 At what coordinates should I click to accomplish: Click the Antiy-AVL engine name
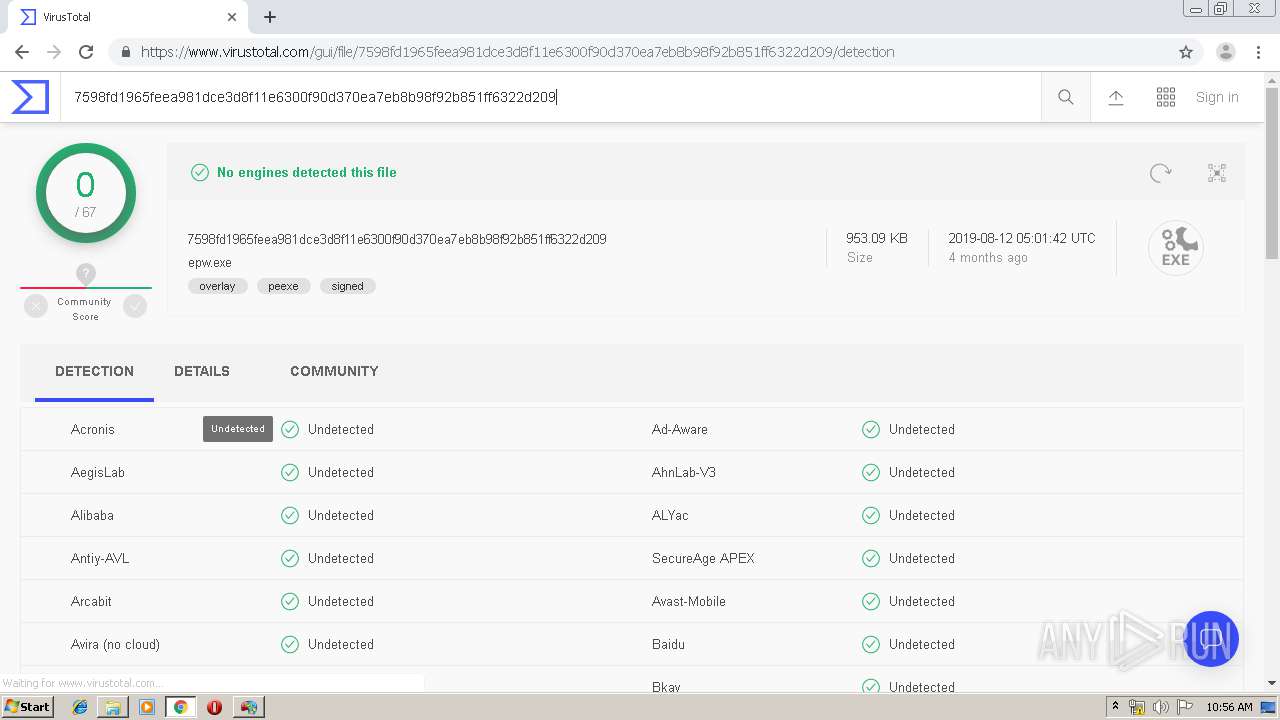(100, 558)
